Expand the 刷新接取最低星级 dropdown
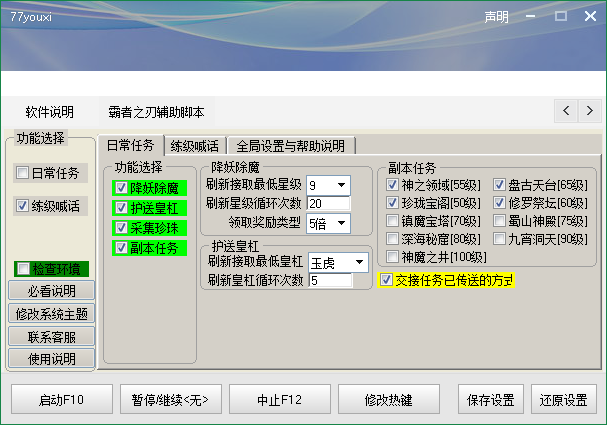This screenshot has width=607, height=425. point(342,186)
